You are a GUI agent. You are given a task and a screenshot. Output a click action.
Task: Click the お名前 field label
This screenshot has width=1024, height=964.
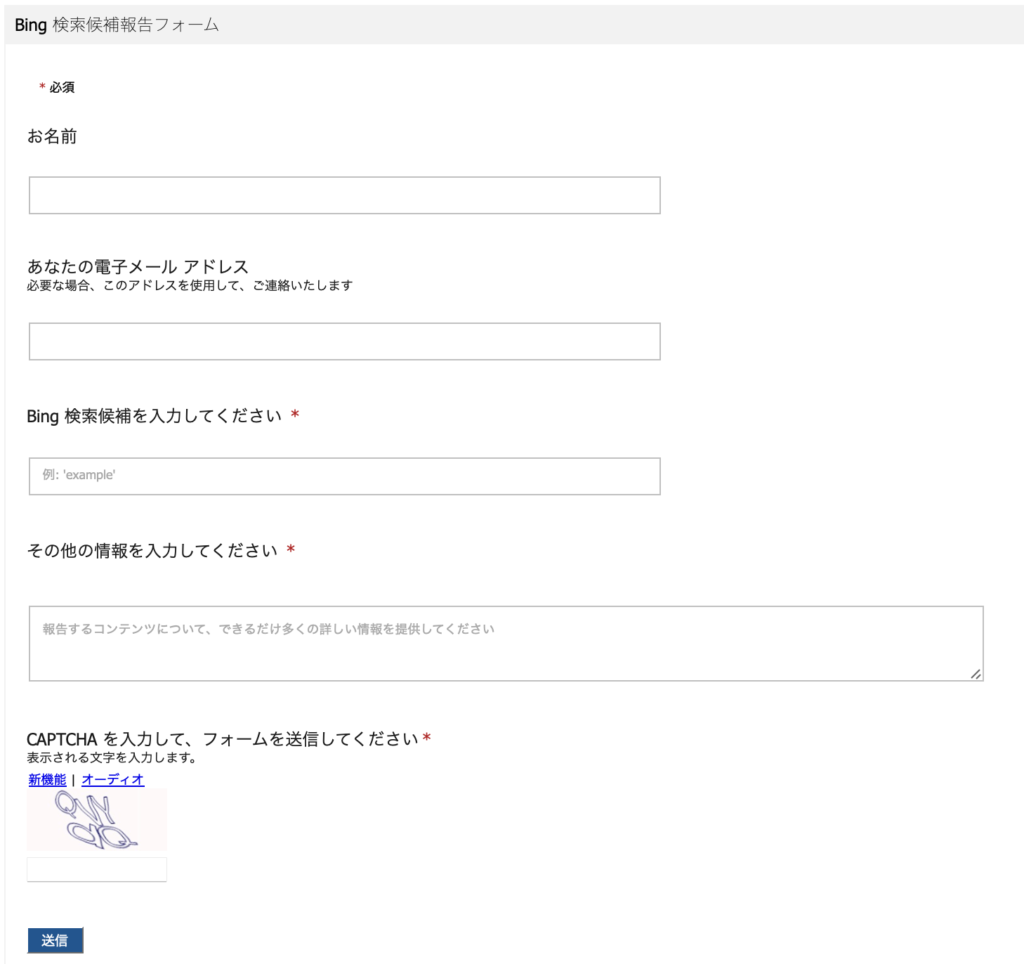(x=50, y=137)
